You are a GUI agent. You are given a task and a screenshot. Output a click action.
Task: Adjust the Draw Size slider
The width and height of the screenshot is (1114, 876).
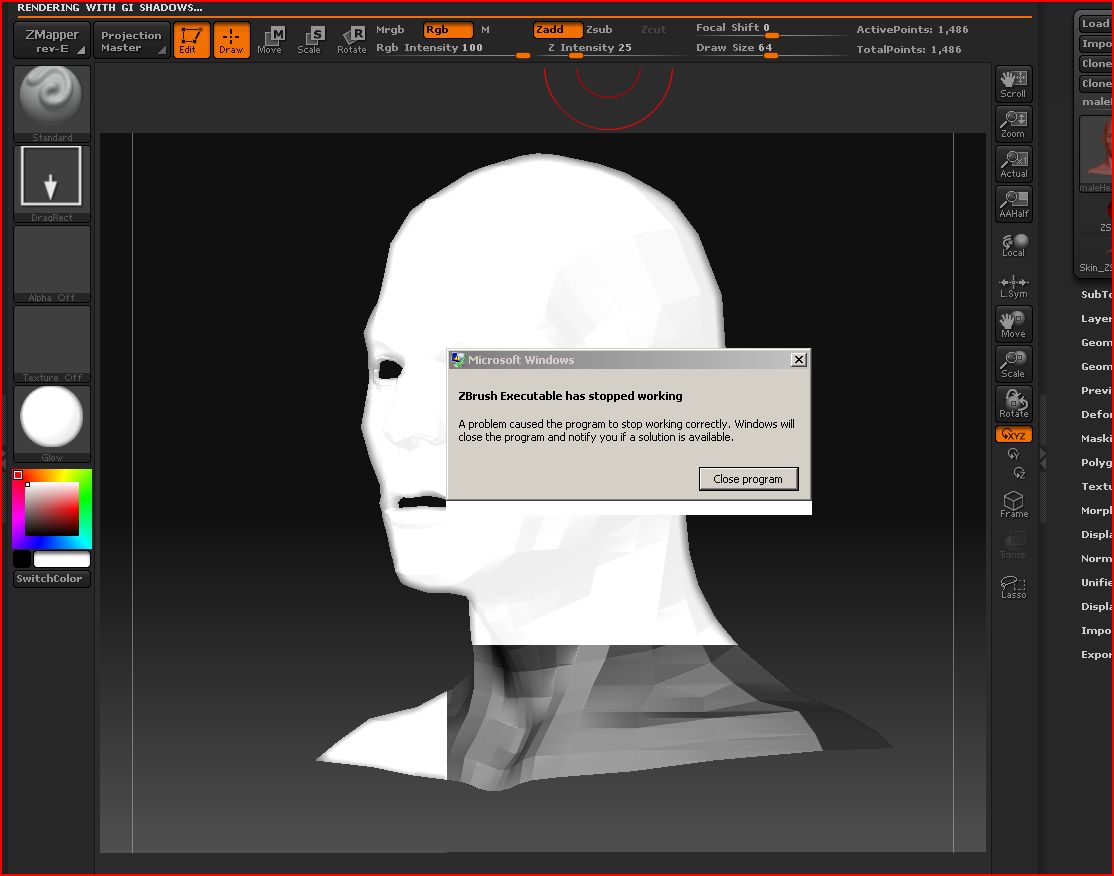[770, 48]
